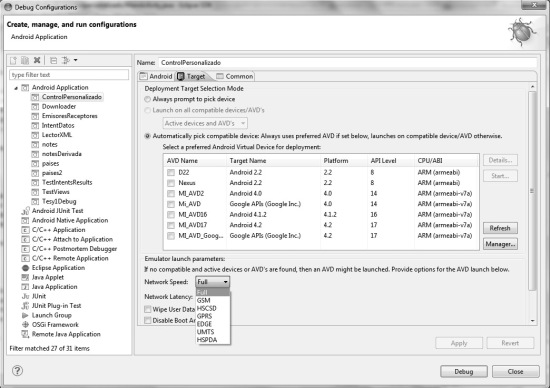
Task: Delete selected launch configuration icon
Action: (x=37, y=60)
